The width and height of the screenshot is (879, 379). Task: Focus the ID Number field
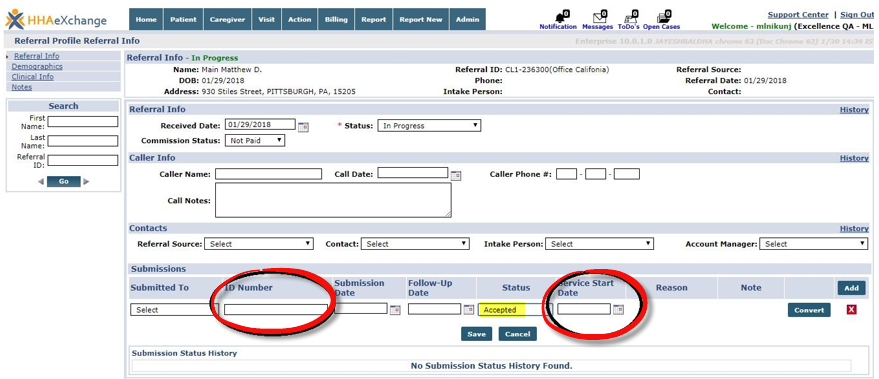tap(276, 309)
